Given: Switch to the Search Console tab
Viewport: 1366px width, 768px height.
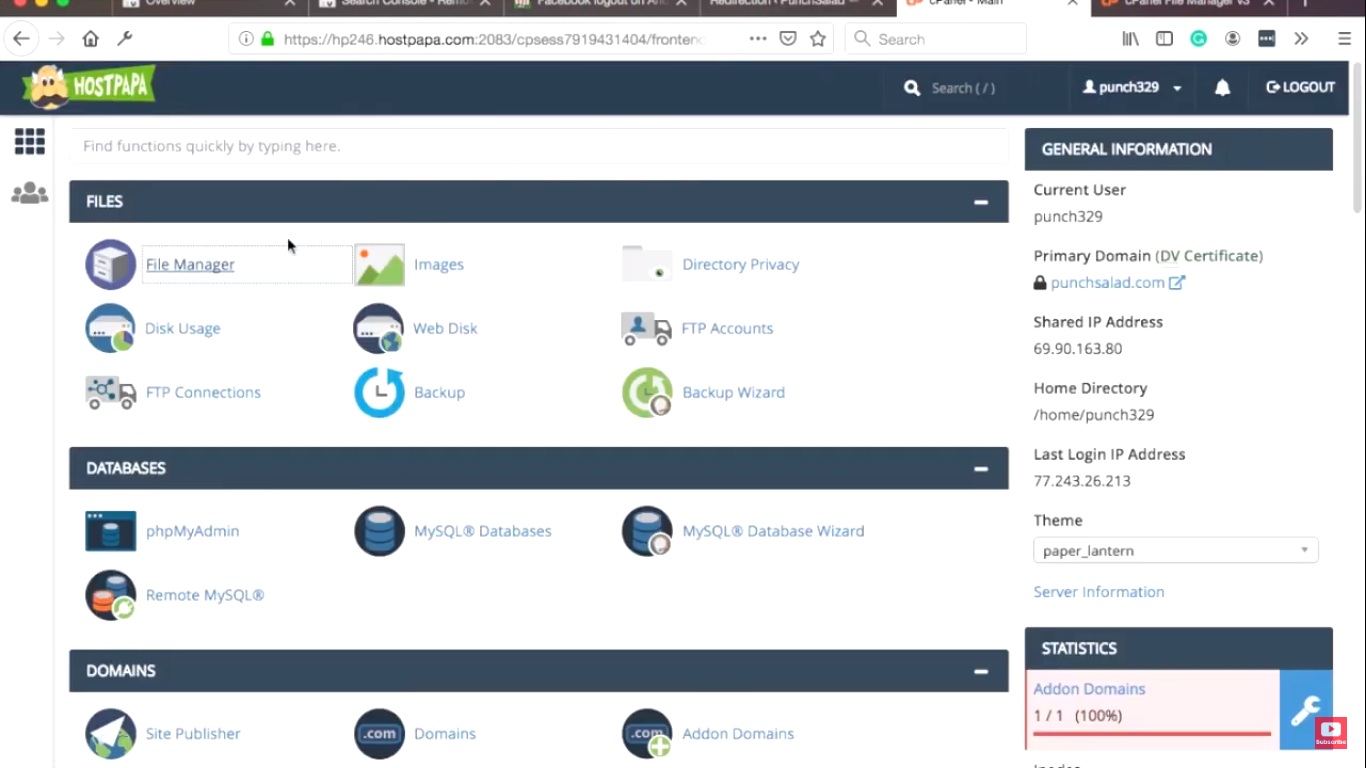Looking at the screenshot, I should coord(404,5).
